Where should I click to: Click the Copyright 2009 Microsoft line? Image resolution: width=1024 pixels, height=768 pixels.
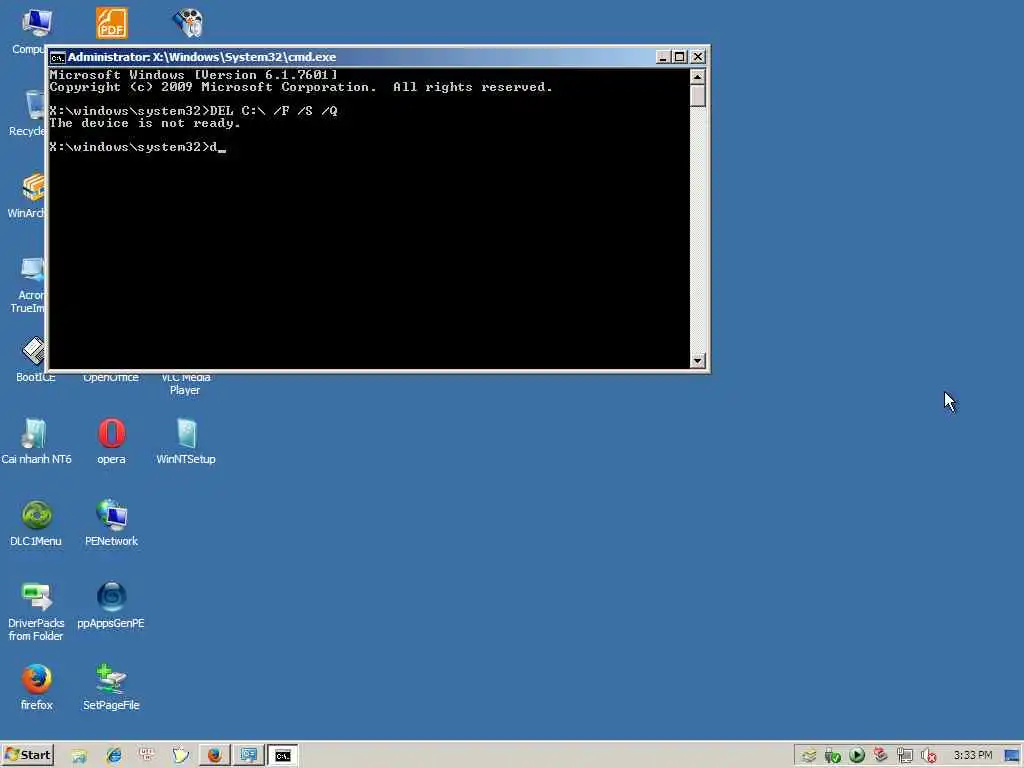point(301,88)
